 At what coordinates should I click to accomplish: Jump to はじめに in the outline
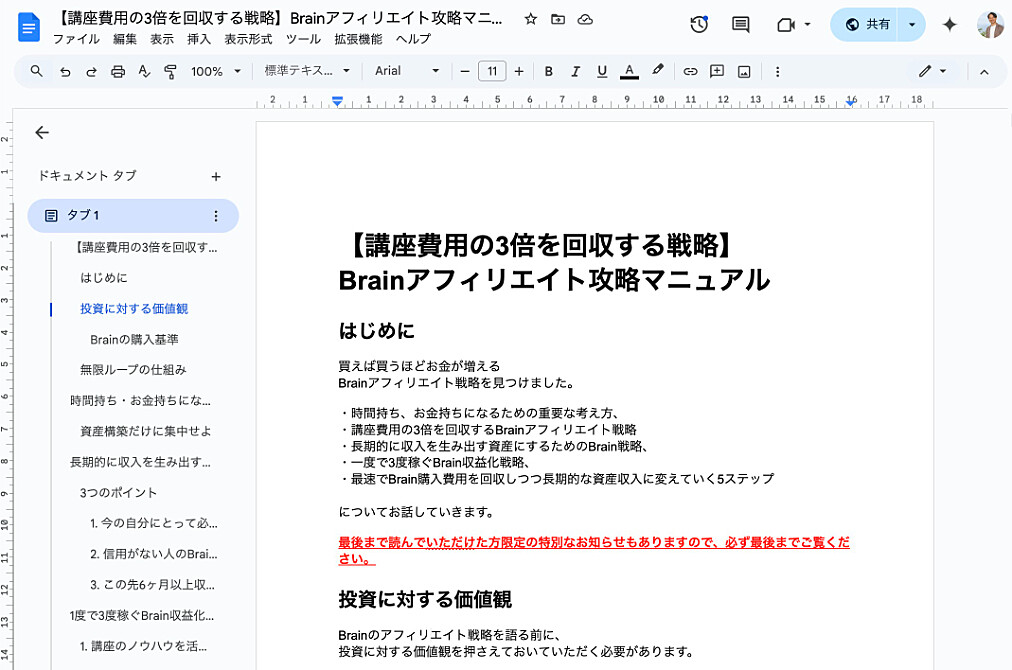(x=104, y=278)
